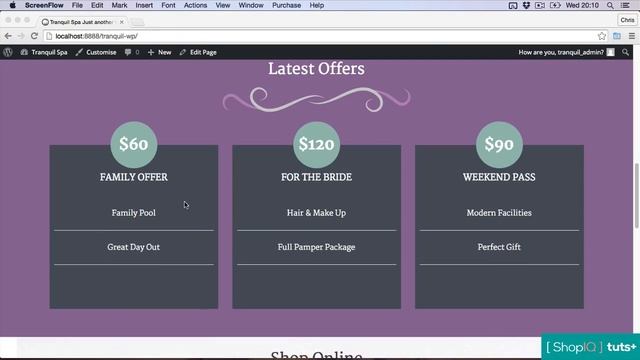Open Spotlight search in menu bar
The height and width of the screenshot is (360, 640).
(x=610, y=5)
